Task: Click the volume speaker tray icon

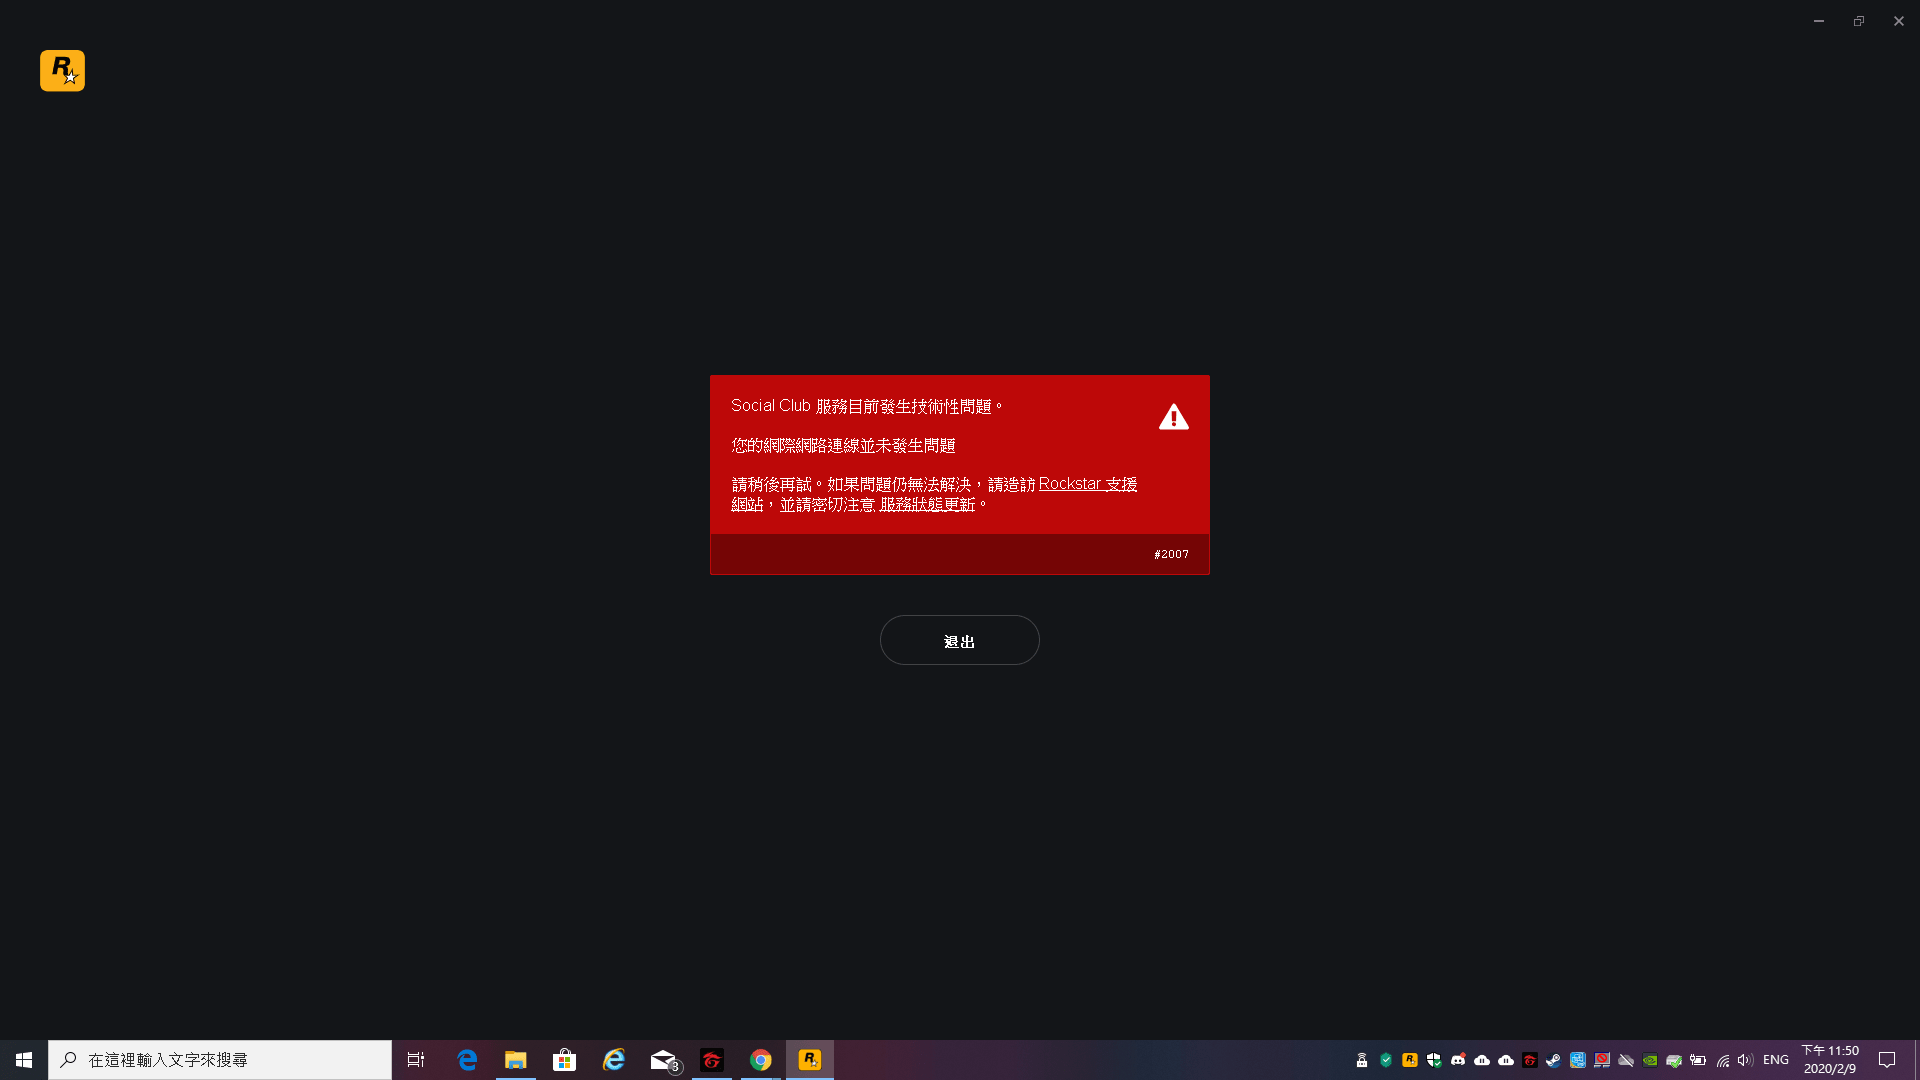Action: (1745, 1060)
